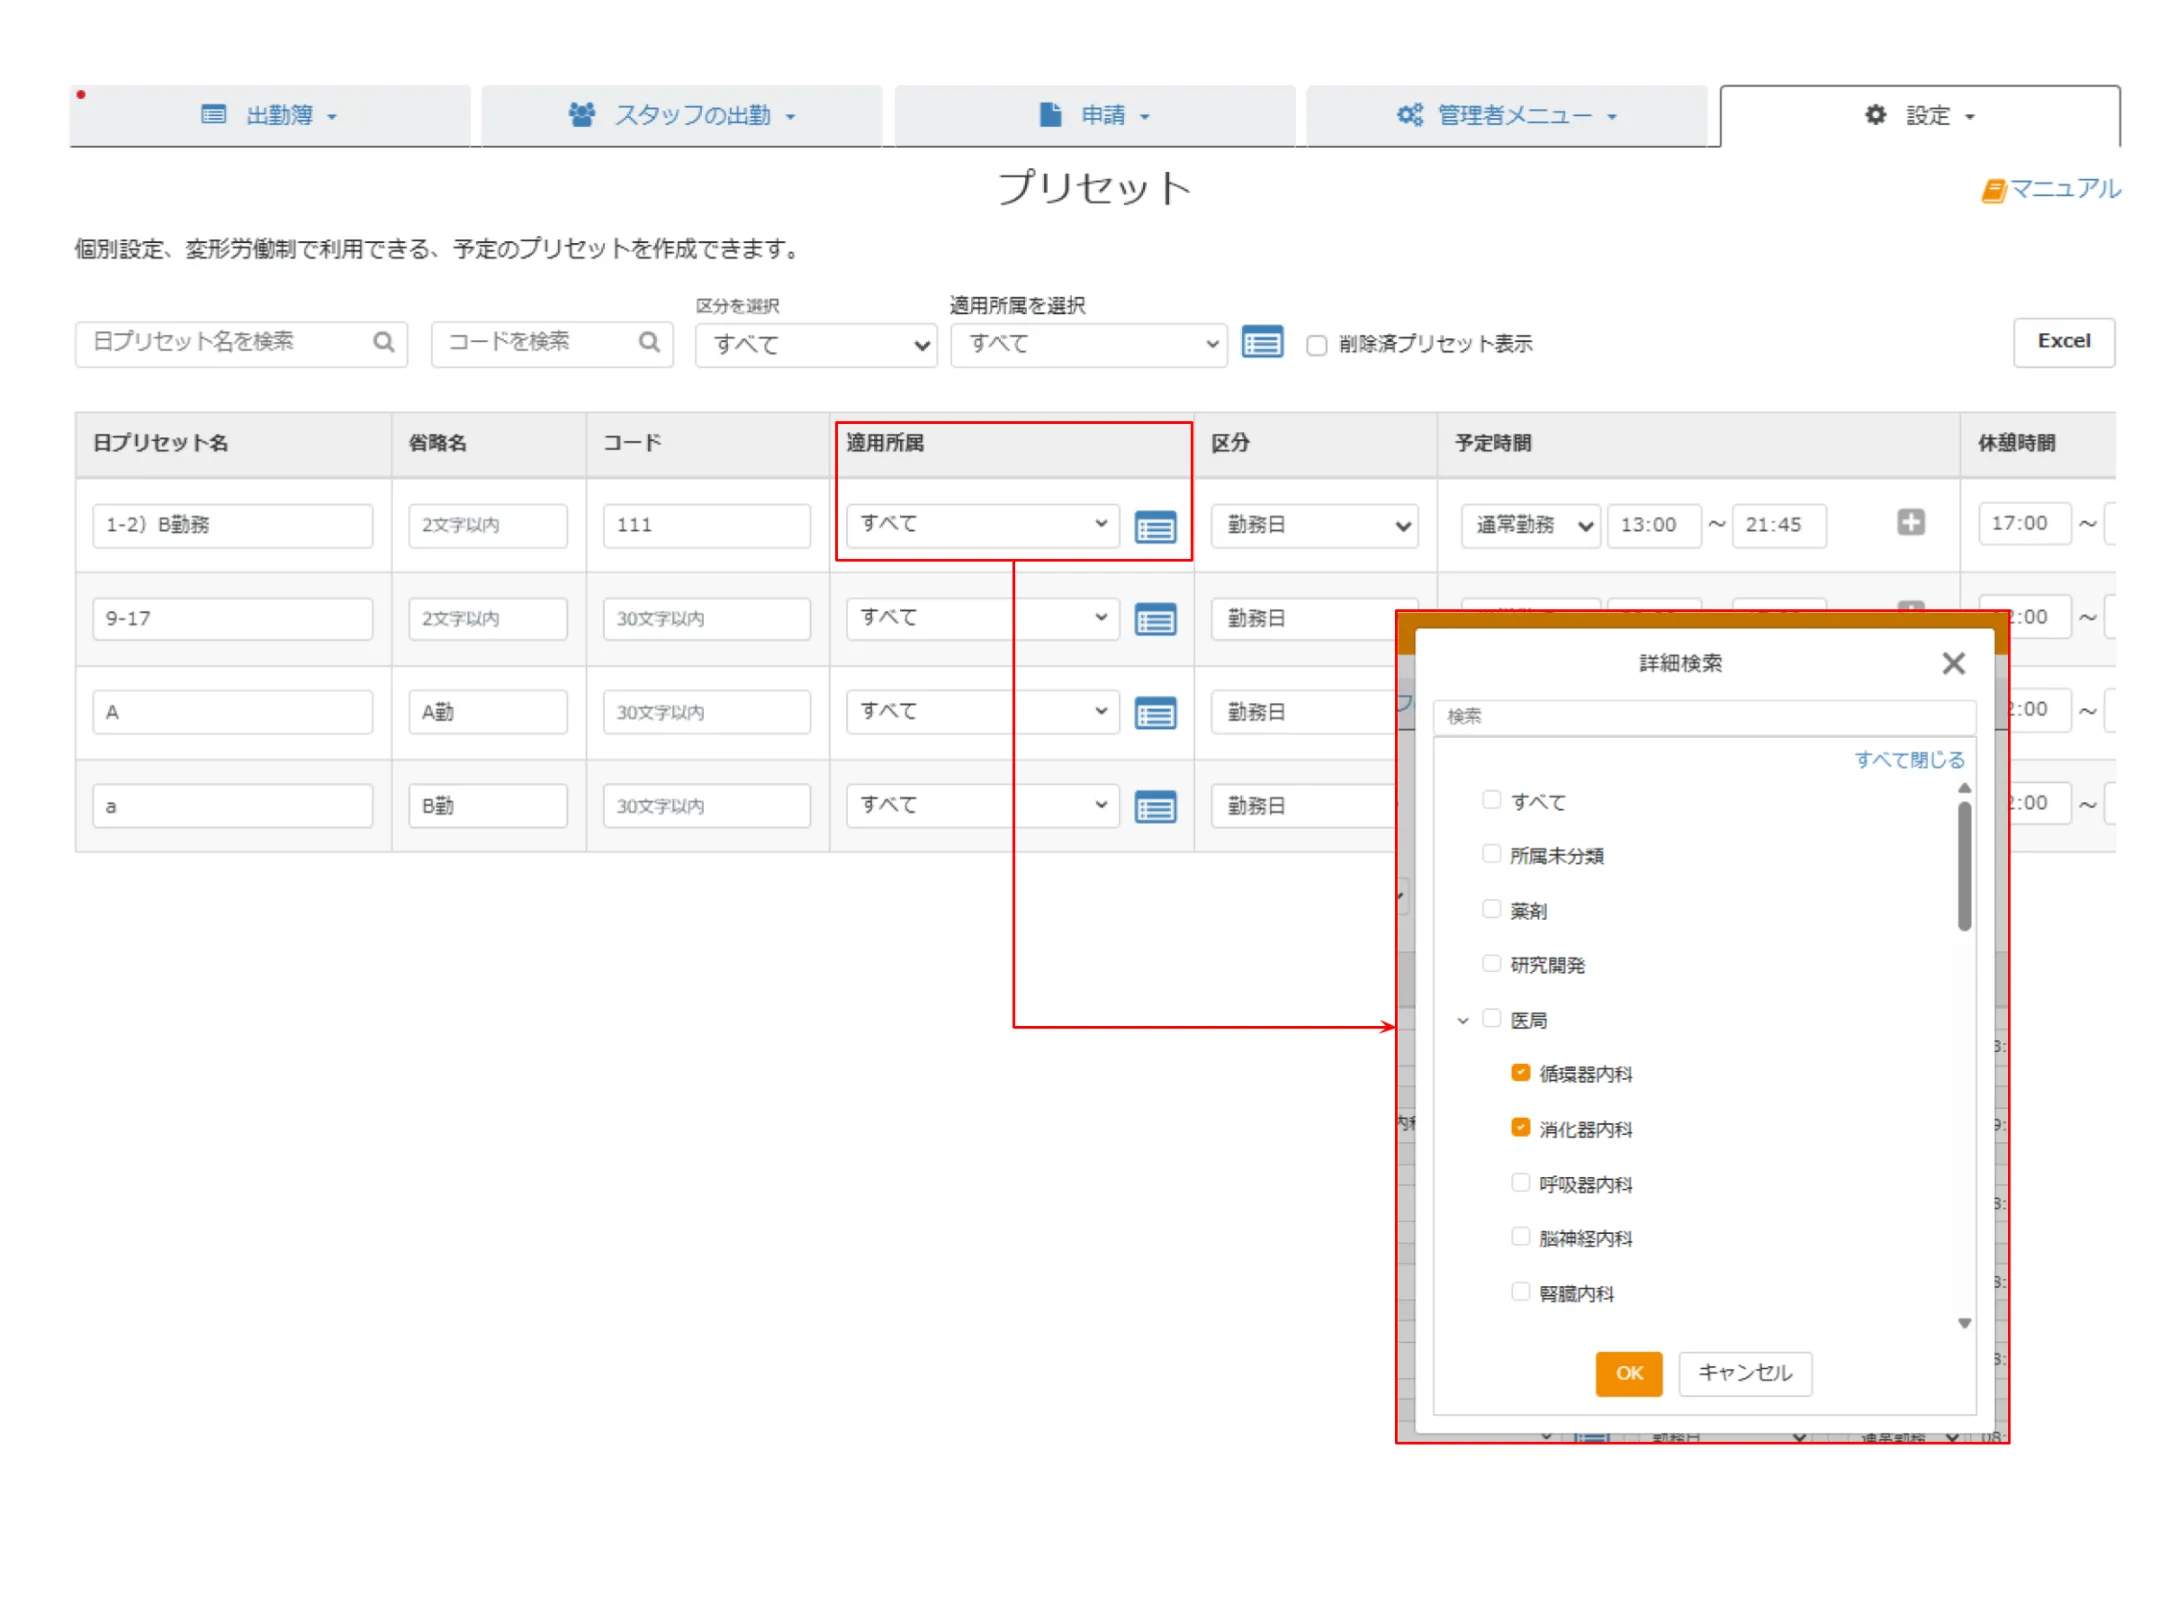Image resolution: width=2160 pixels, height=1620 pixels.
Task: Uncheck 循環器内科 in detail search
Action: coord(1519,1072)
